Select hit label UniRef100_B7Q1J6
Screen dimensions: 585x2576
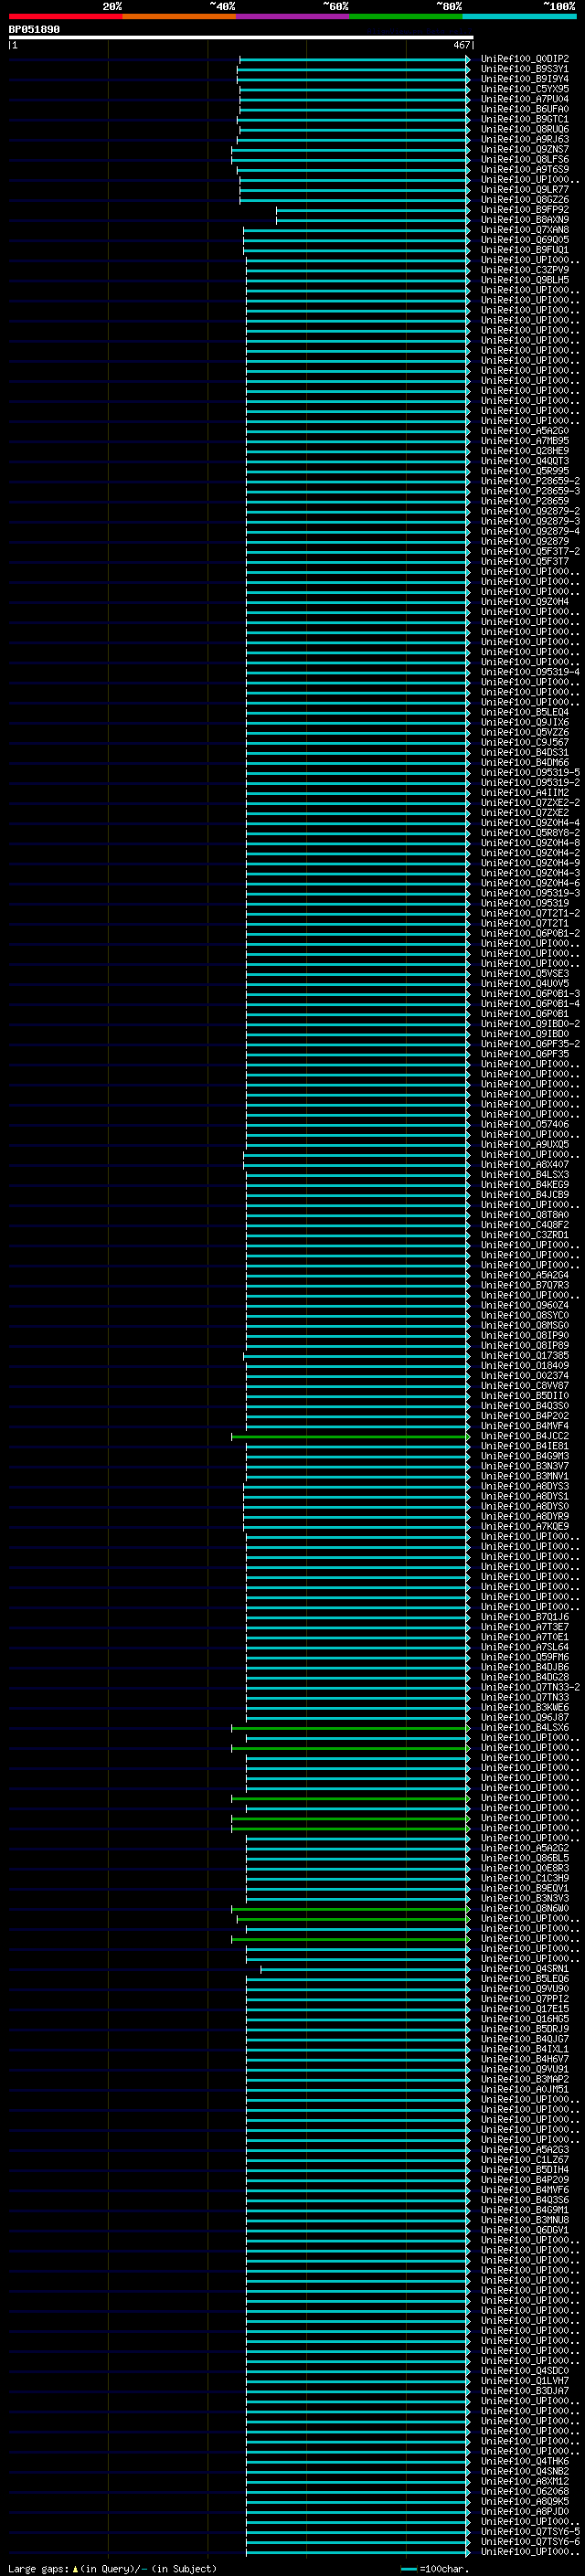pyautogui.click(x=525, y=1617)
